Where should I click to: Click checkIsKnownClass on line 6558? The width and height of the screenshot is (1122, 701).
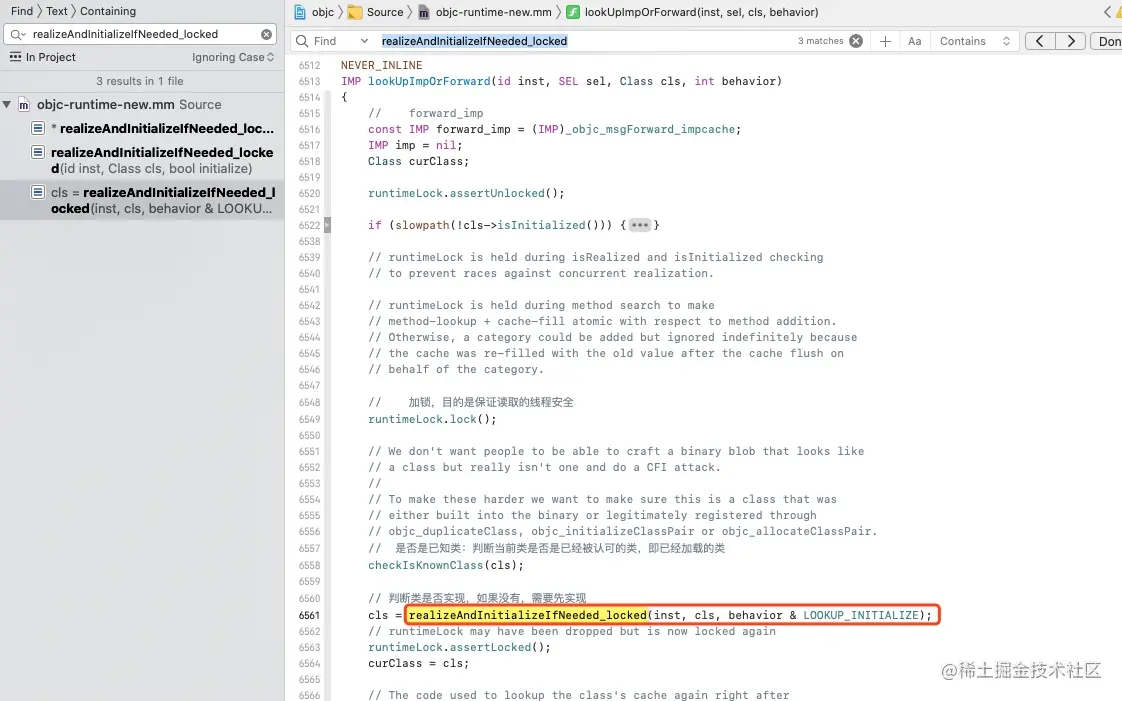(x=426, y=565)
